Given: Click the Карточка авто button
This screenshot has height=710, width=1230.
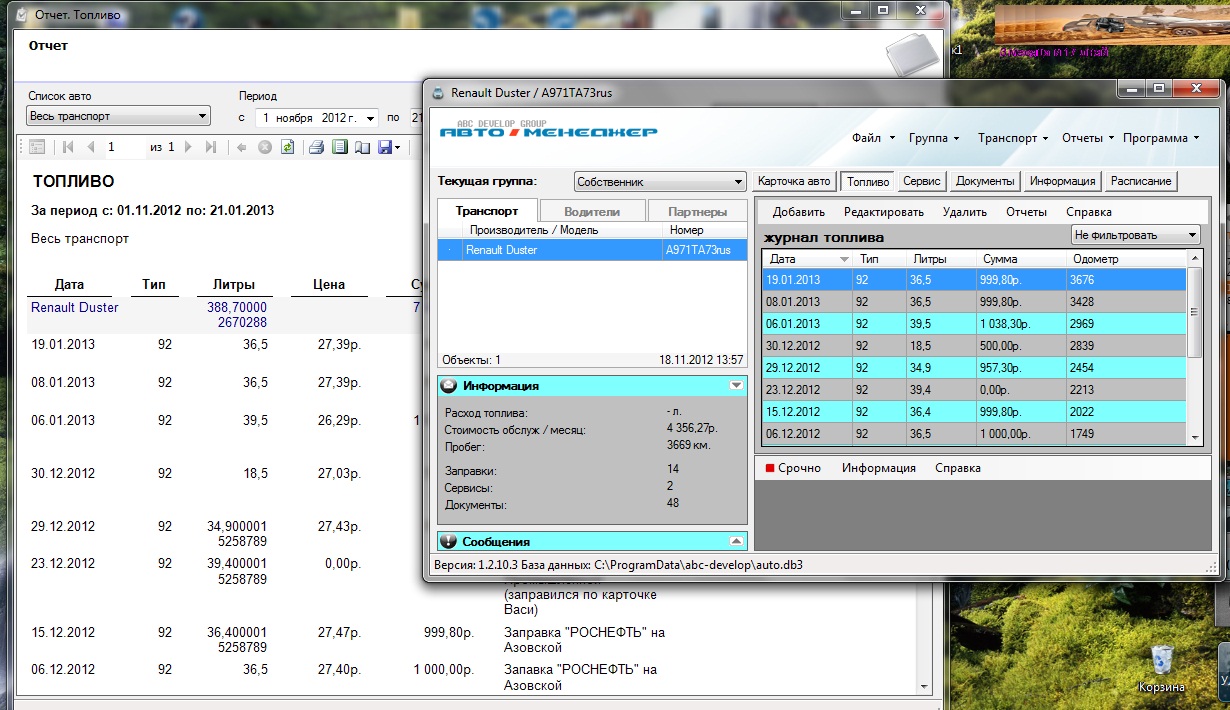Looking at the screenshot, I should tap(793, 181).
